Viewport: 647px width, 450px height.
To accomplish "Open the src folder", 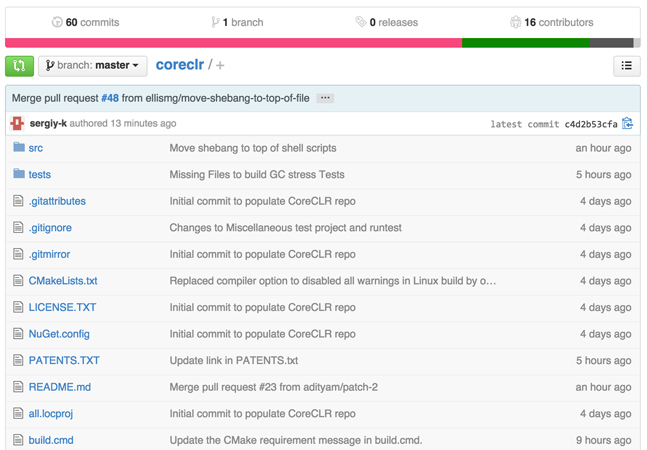I will point(35,148).
